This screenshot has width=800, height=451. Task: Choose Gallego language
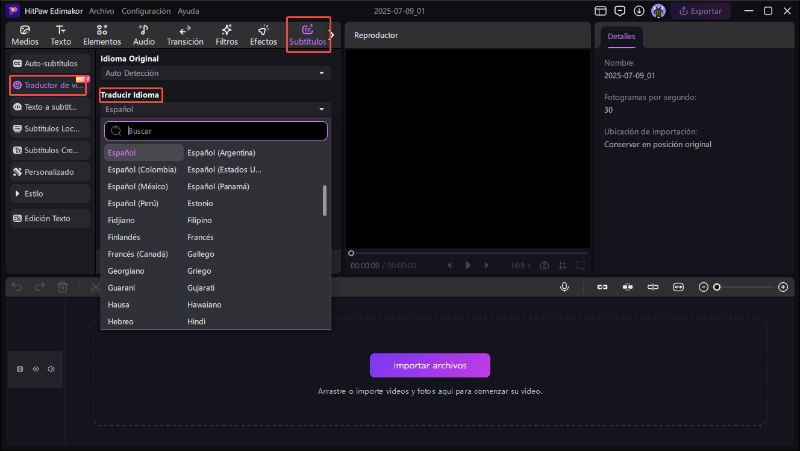(x=201, y=254)
